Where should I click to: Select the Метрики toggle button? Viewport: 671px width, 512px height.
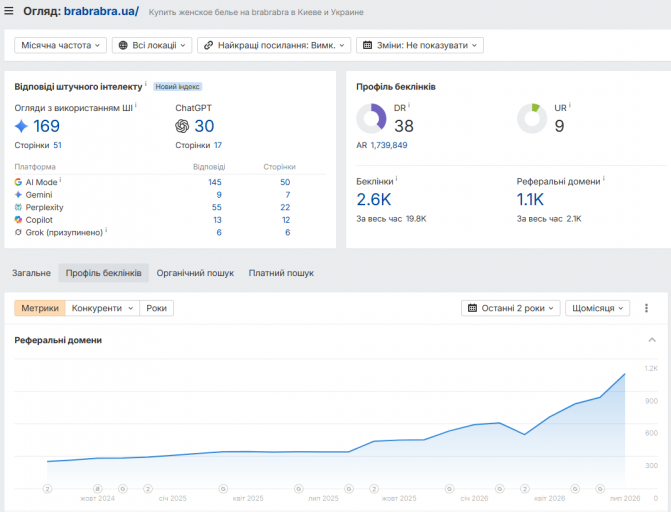(40, 308)
